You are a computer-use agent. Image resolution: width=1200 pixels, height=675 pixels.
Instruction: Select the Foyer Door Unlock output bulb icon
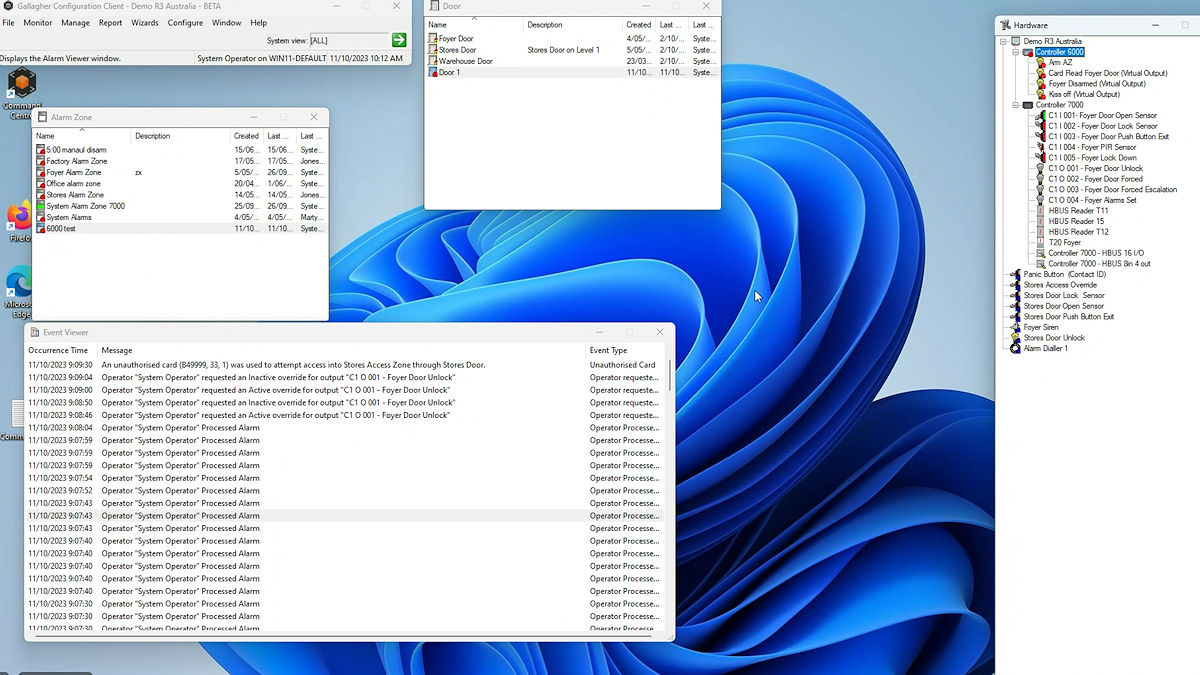[x=1040, y=168]
